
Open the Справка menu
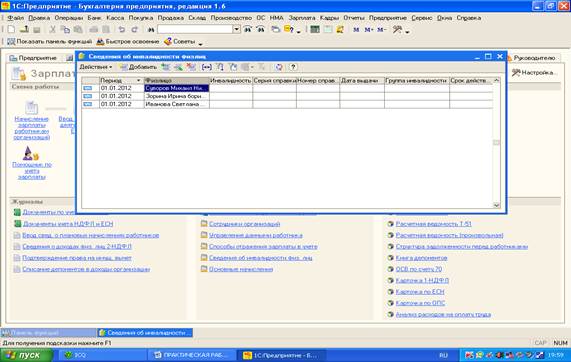[469, 18]
